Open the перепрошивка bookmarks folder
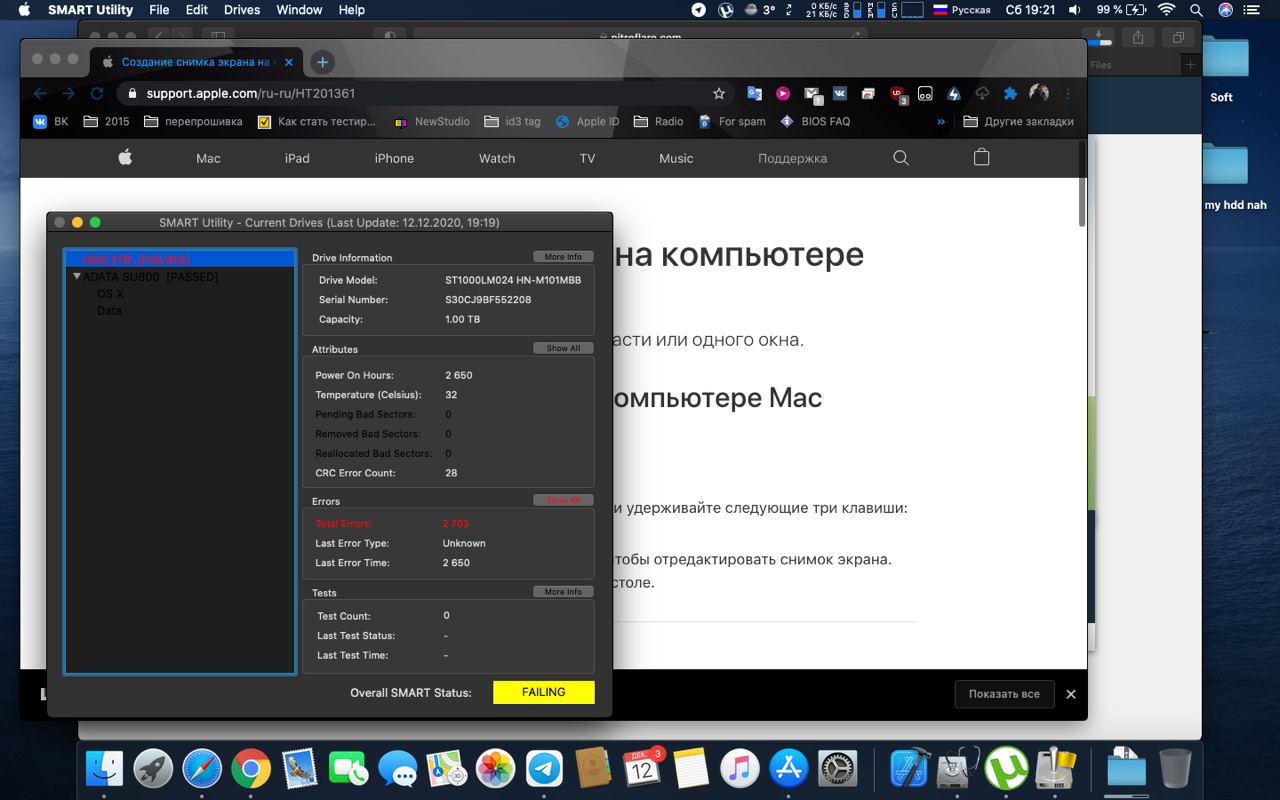The height and width of the screenshot is (800, 1280). coord(193,121)
